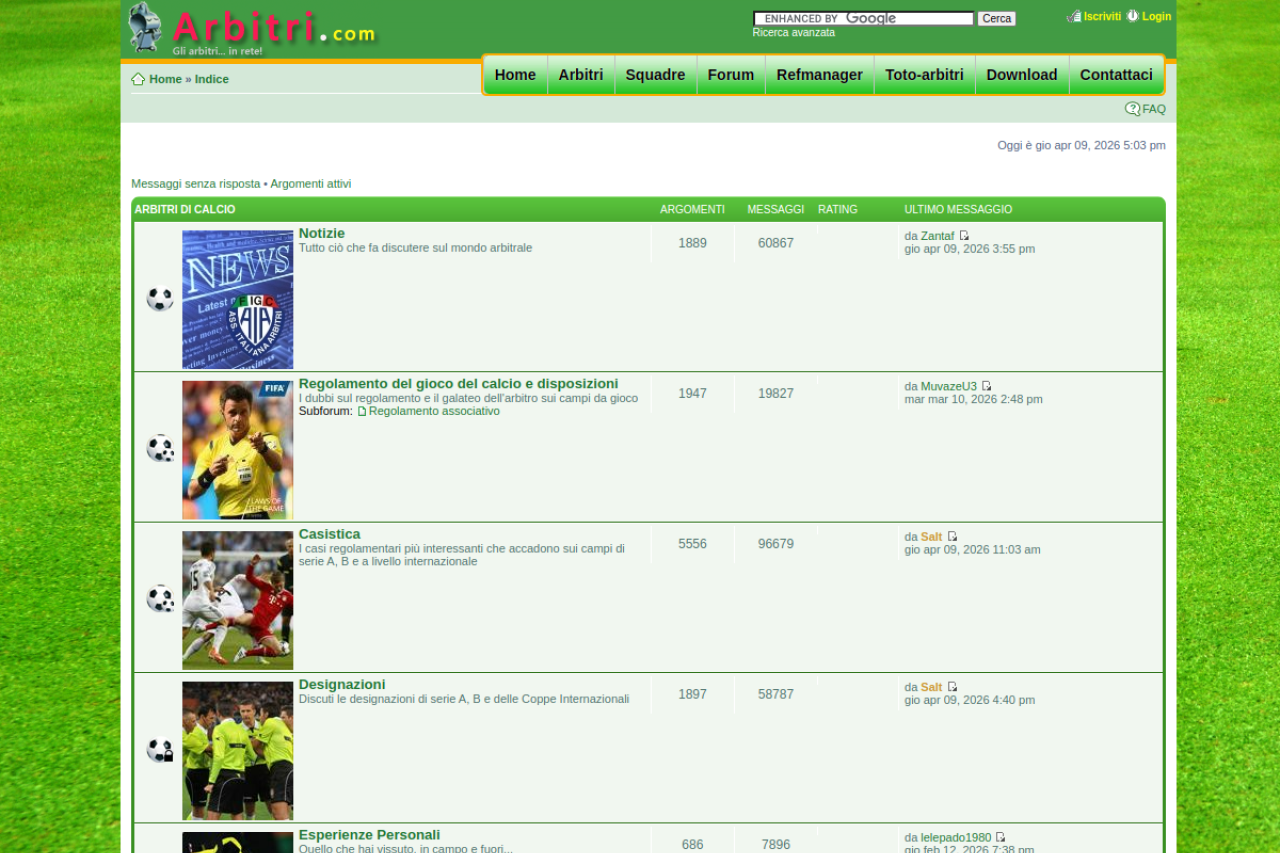View latest post icon next to MuvazeU3

(x=986, y=386)
